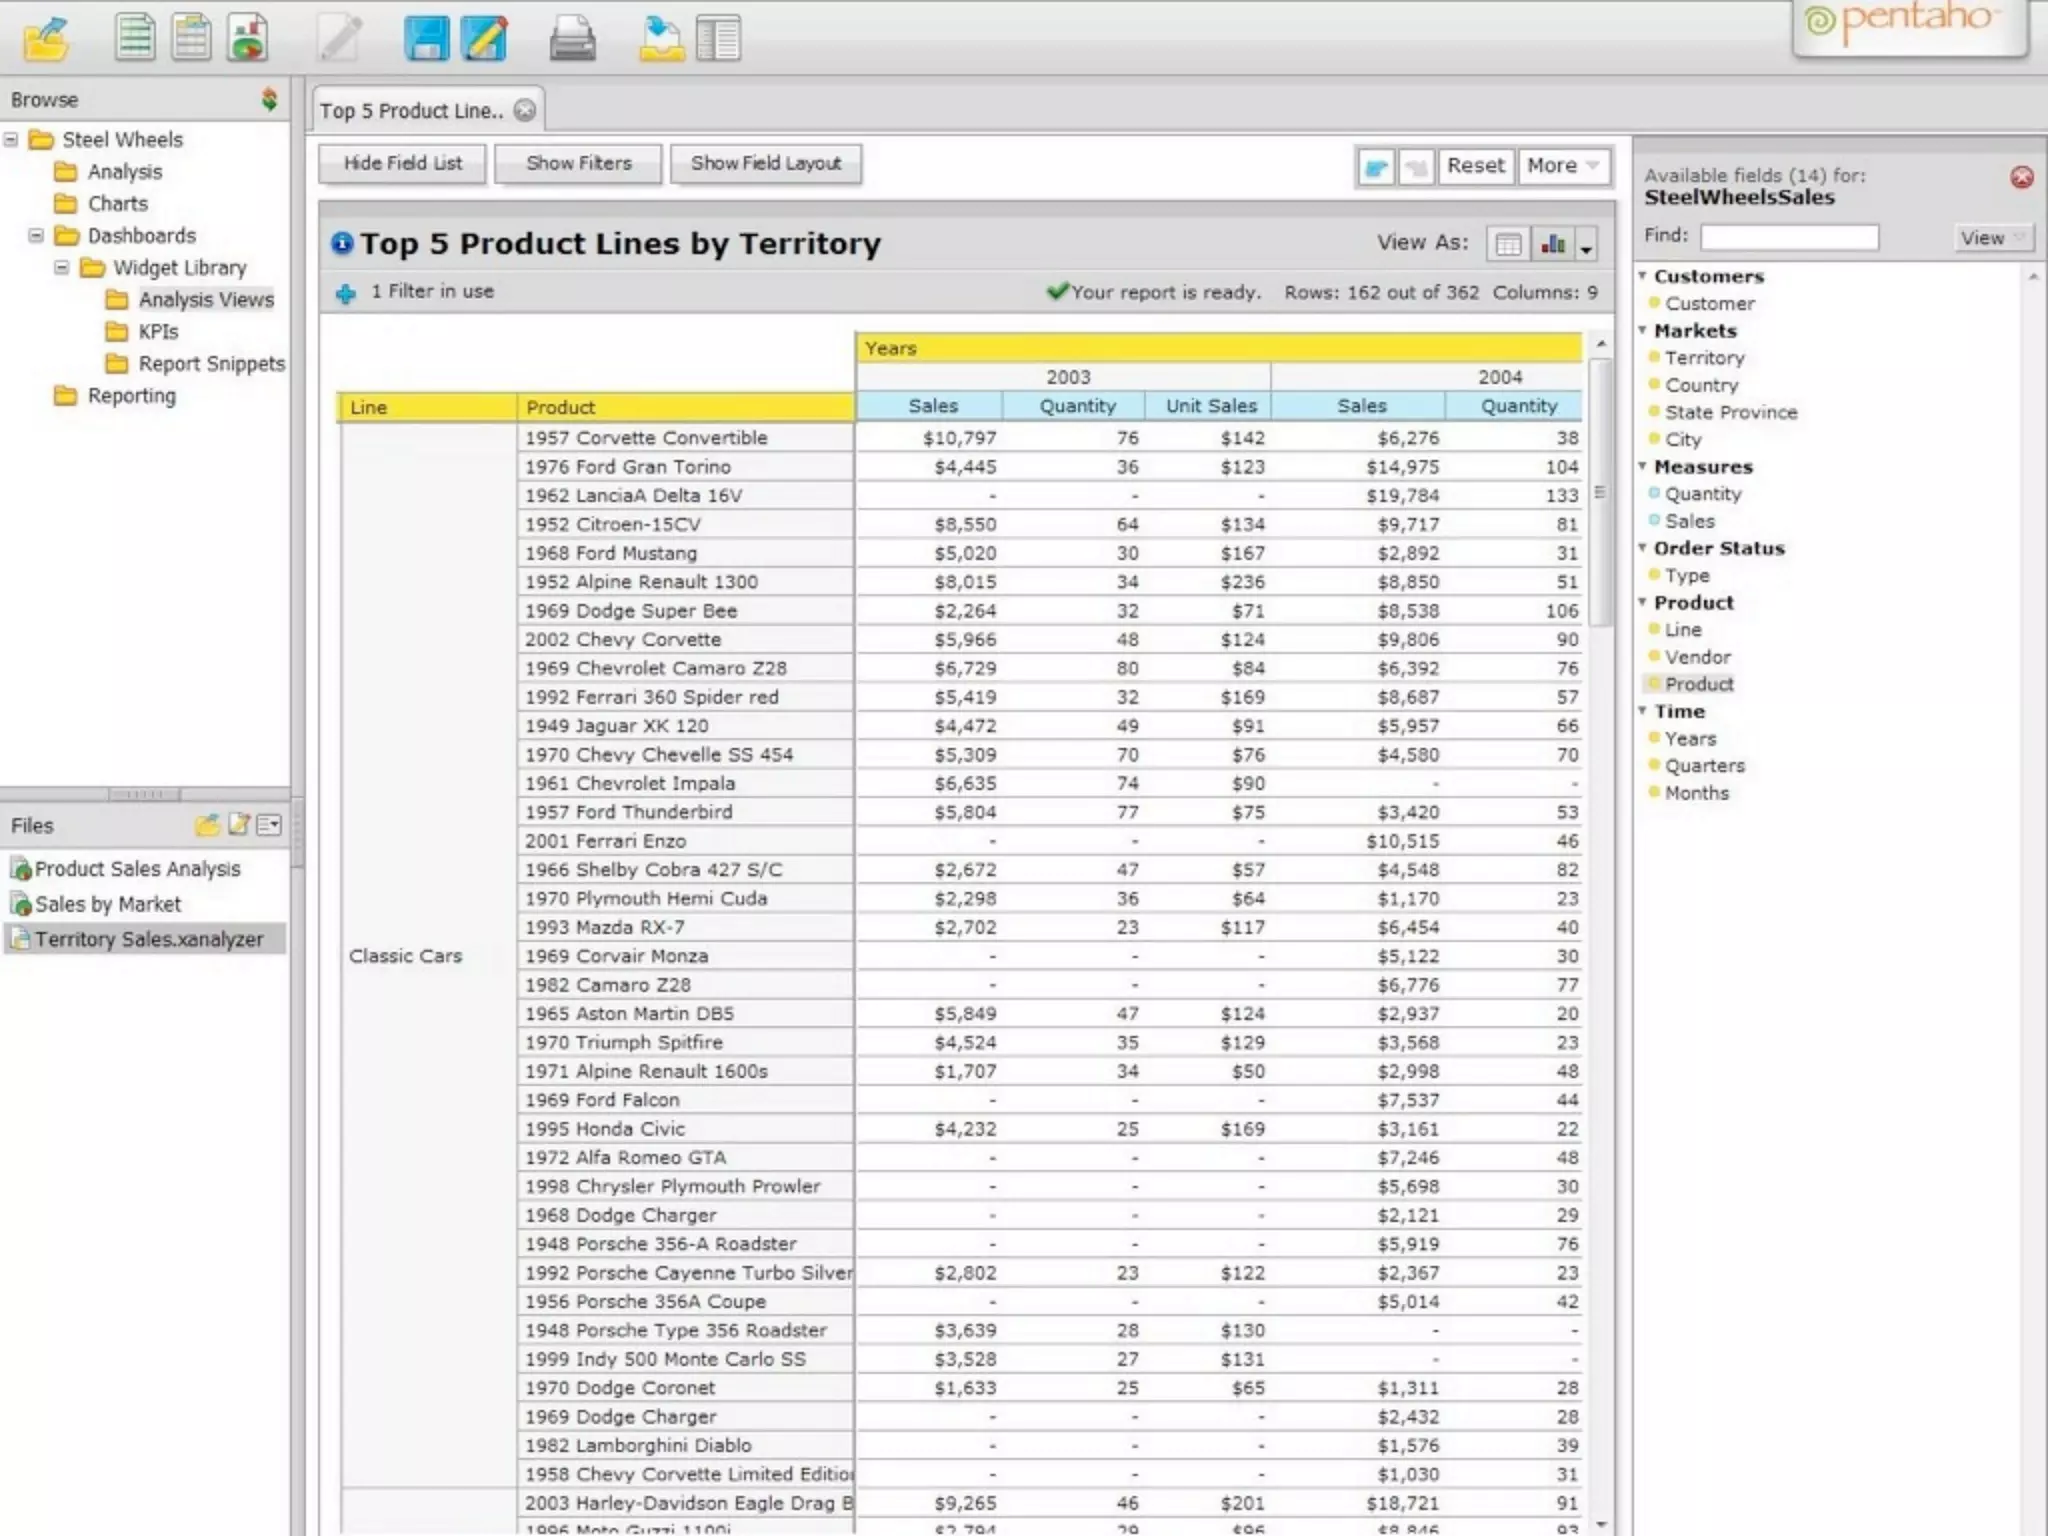
Task: Collapse the Dashboards folder tree node
Action: [x=36, y=236]
